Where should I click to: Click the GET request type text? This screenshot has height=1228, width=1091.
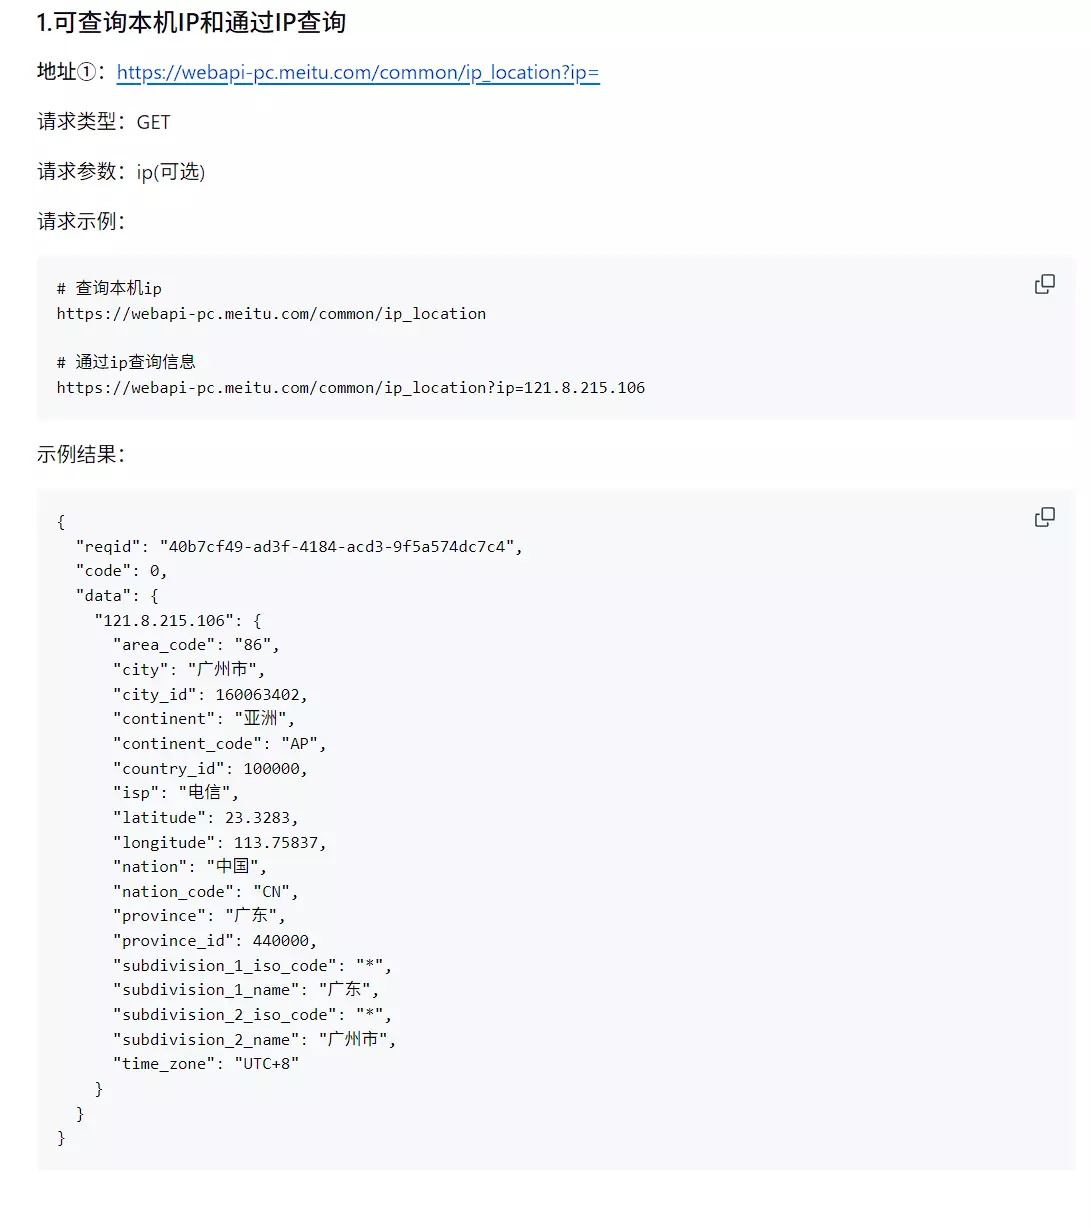click(x=153, y=122)
